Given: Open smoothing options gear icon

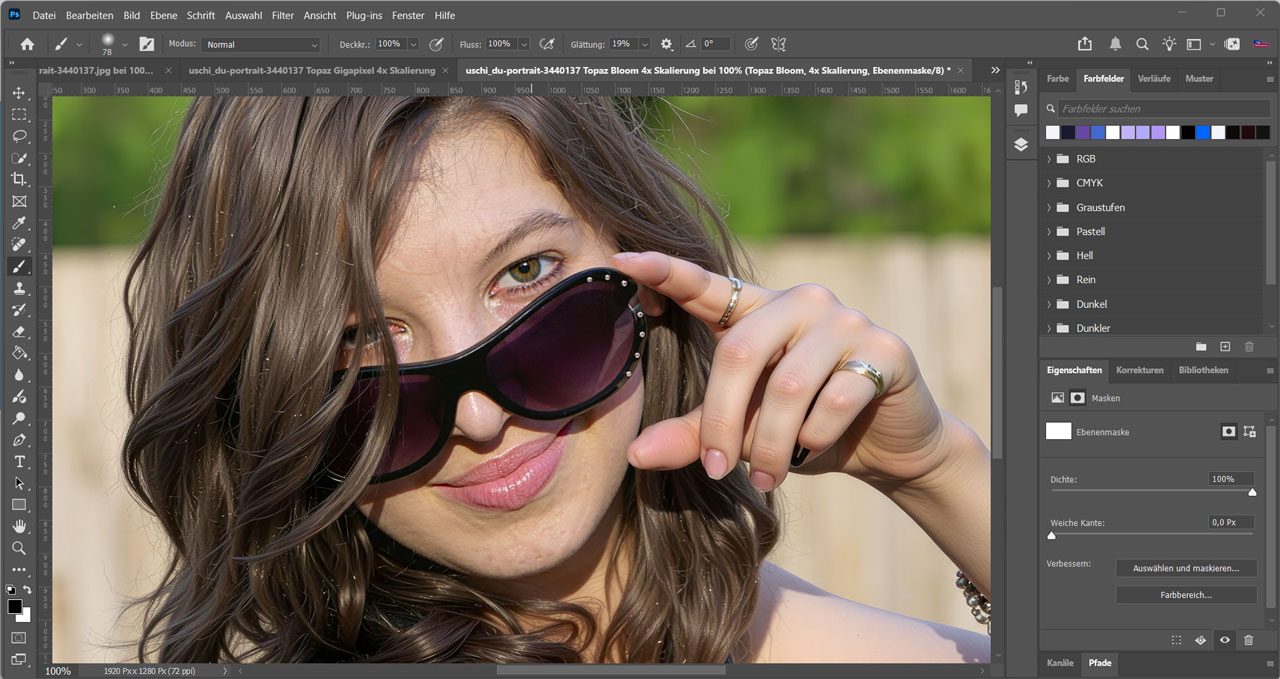Looking at the screenshot, I should tap(667, 44).
